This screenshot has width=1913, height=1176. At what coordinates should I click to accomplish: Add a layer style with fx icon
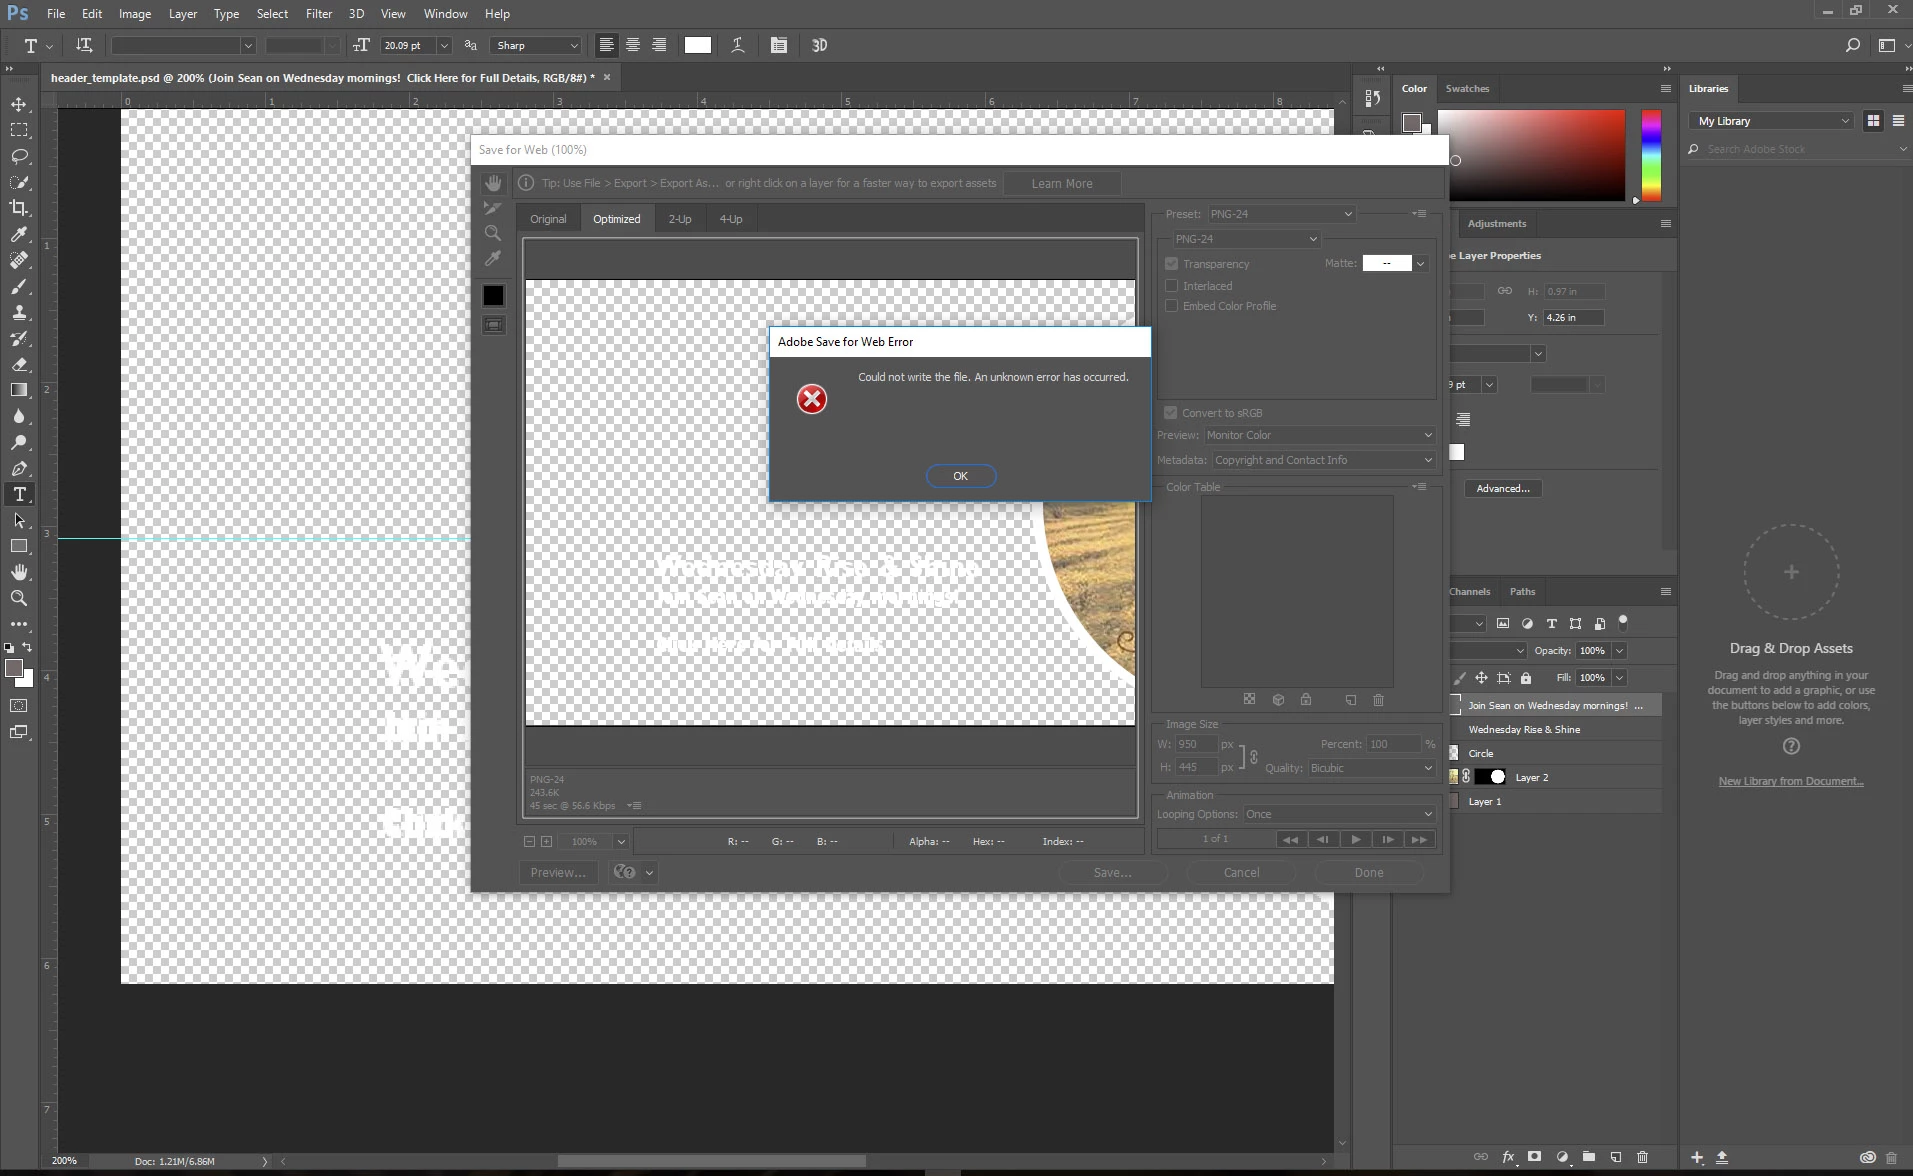pyautogui.click(x=1508, y=1157)
